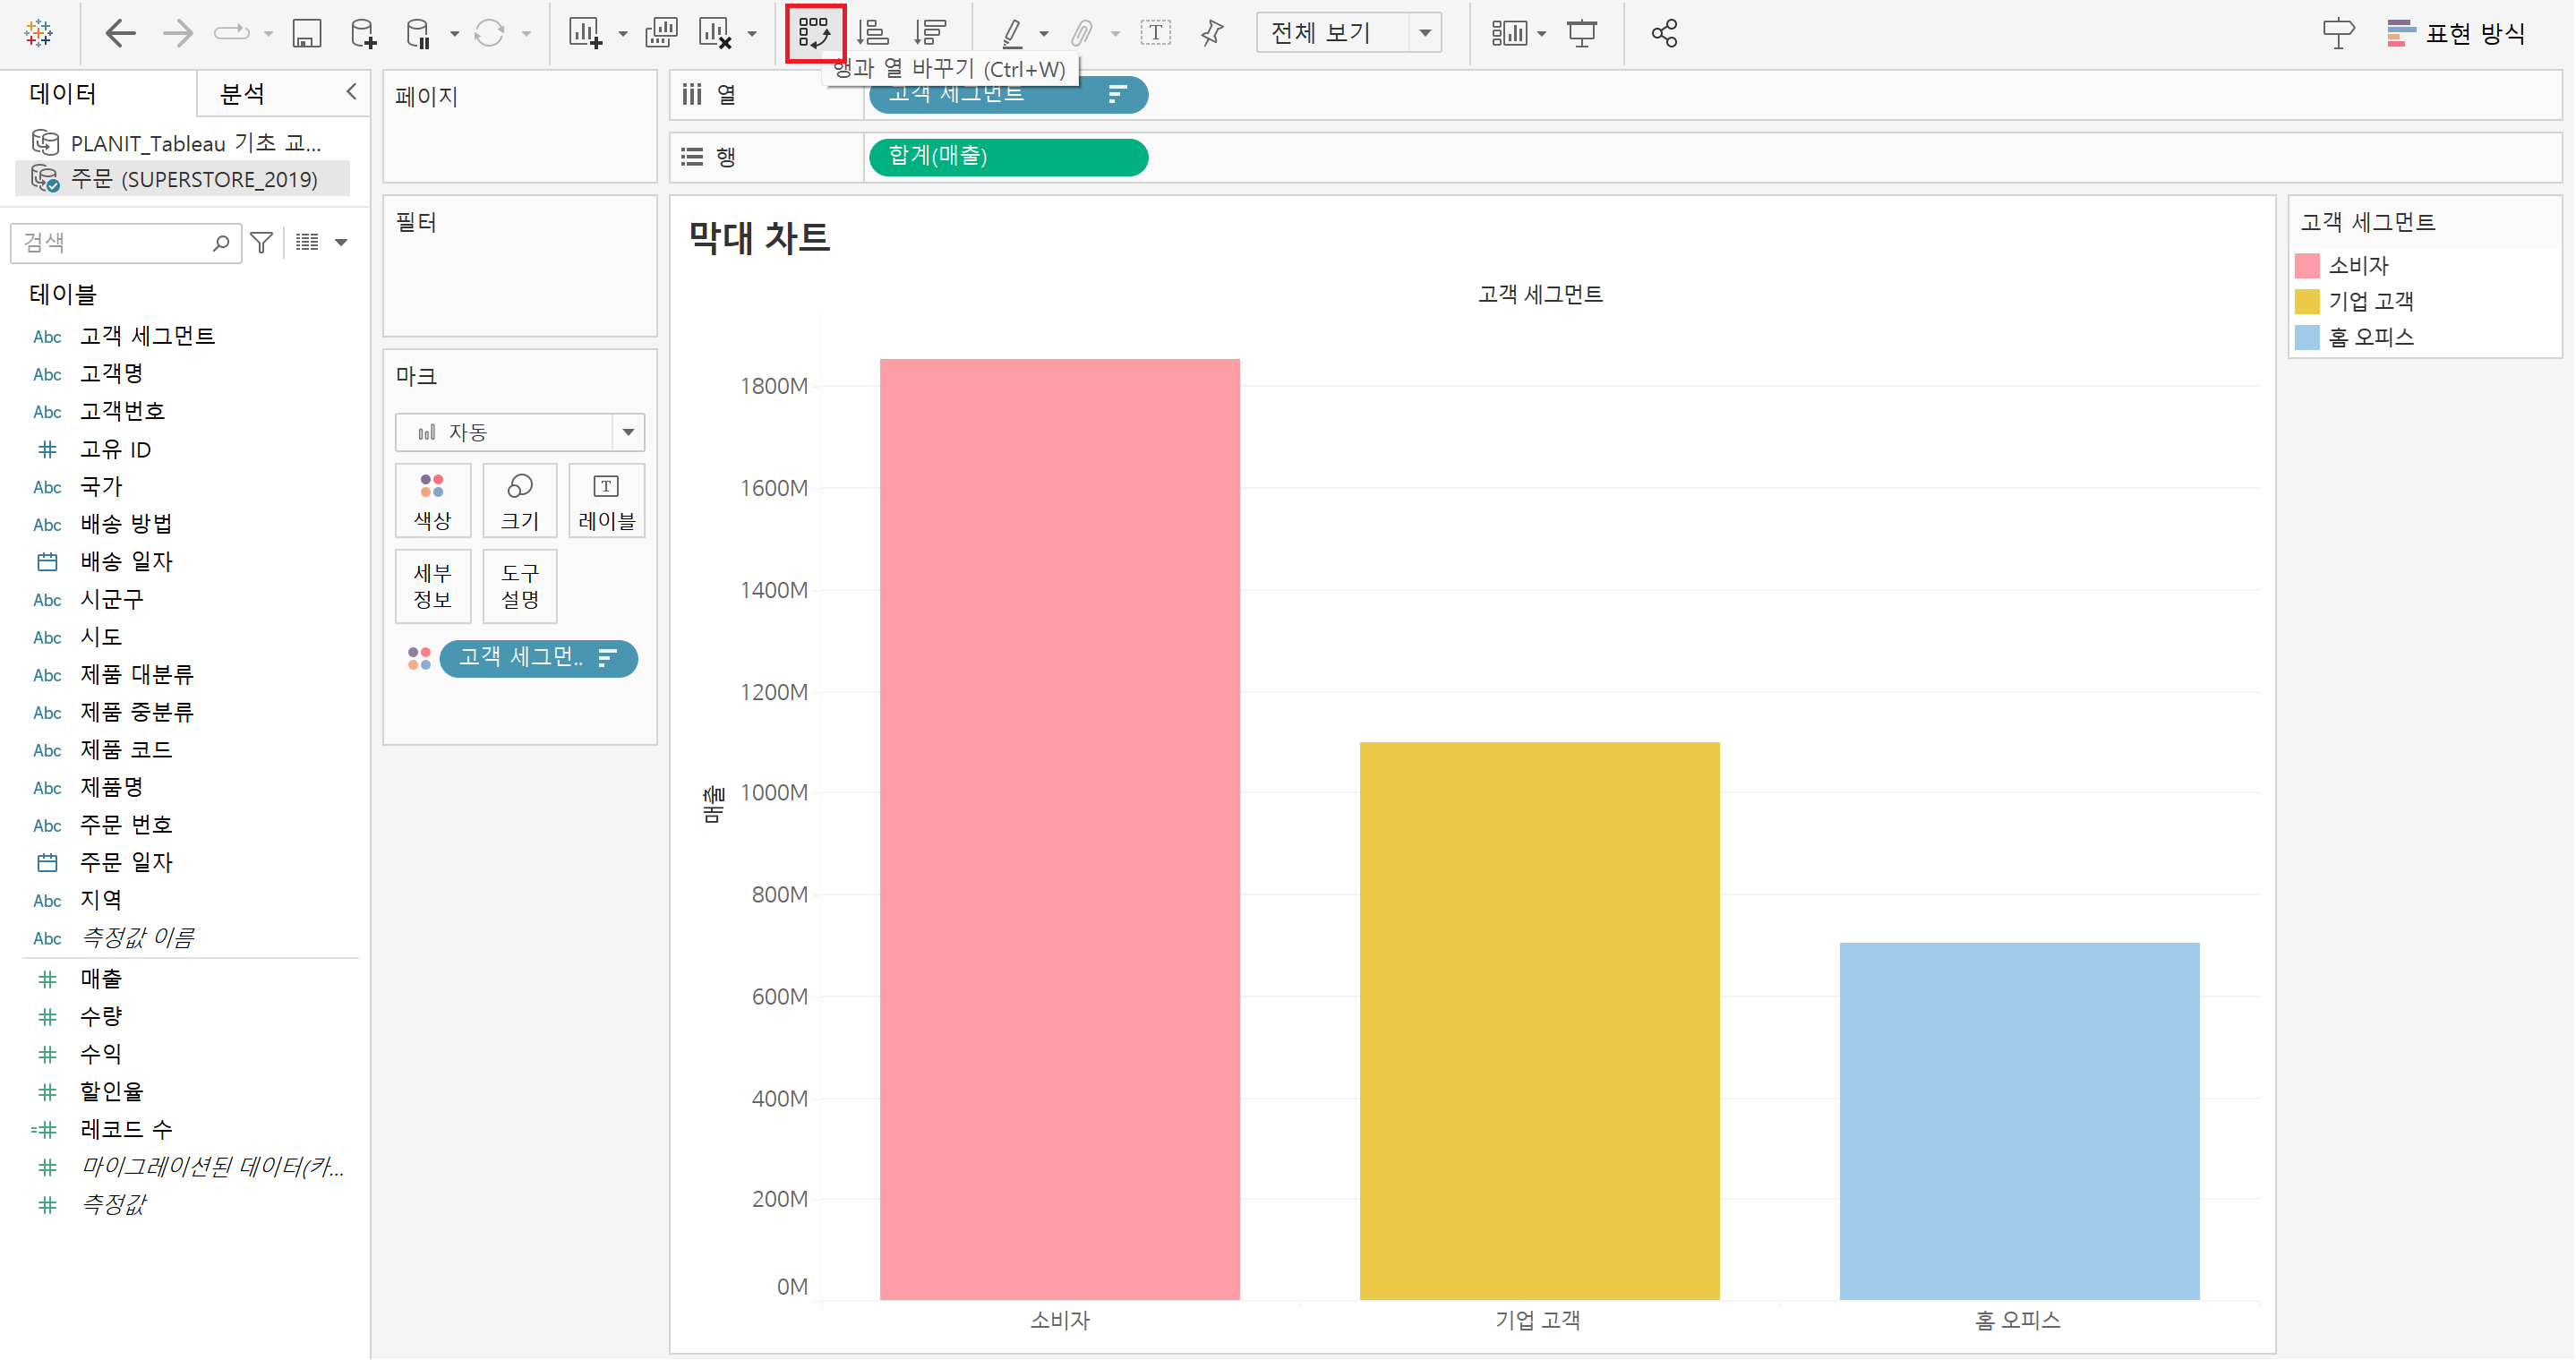This screenshot has width=2576, height=1360.
Task: Click the sort descending toolbar icon
Action: coord(931,33)
